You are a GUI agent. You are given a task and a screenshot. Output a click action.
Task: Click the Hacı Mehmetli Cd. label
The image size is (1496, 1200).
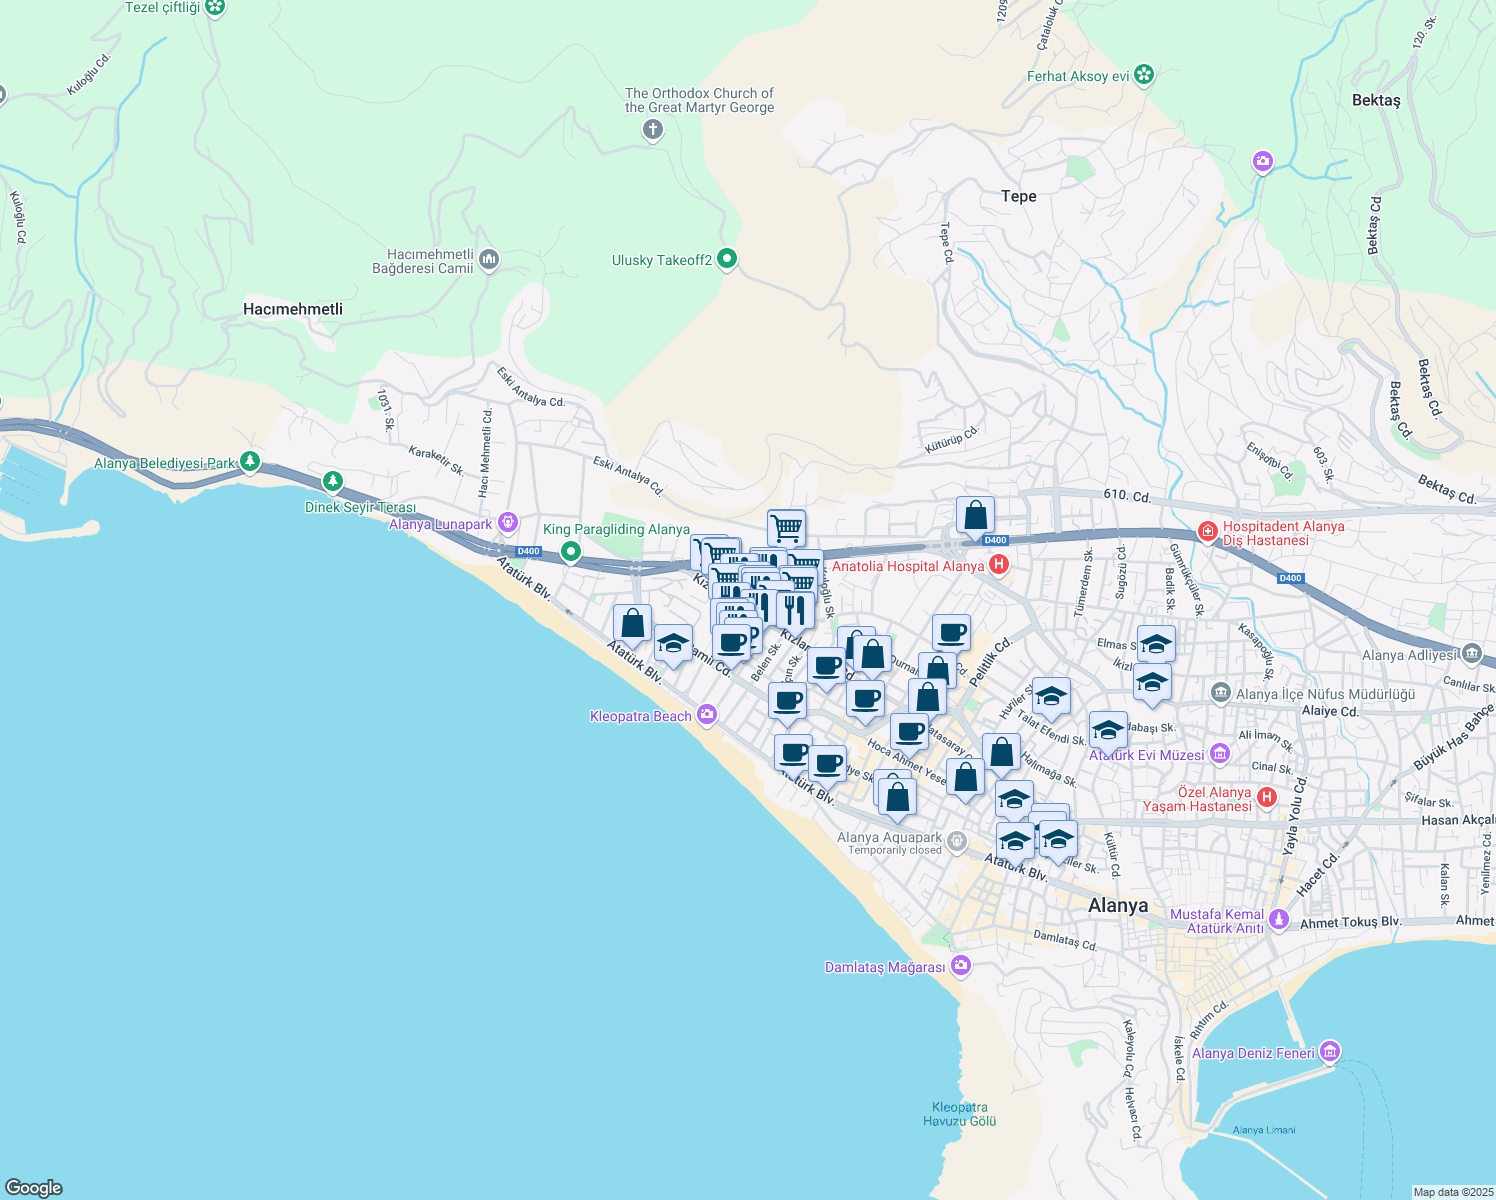pyautogui.click(x=485, y=453)
